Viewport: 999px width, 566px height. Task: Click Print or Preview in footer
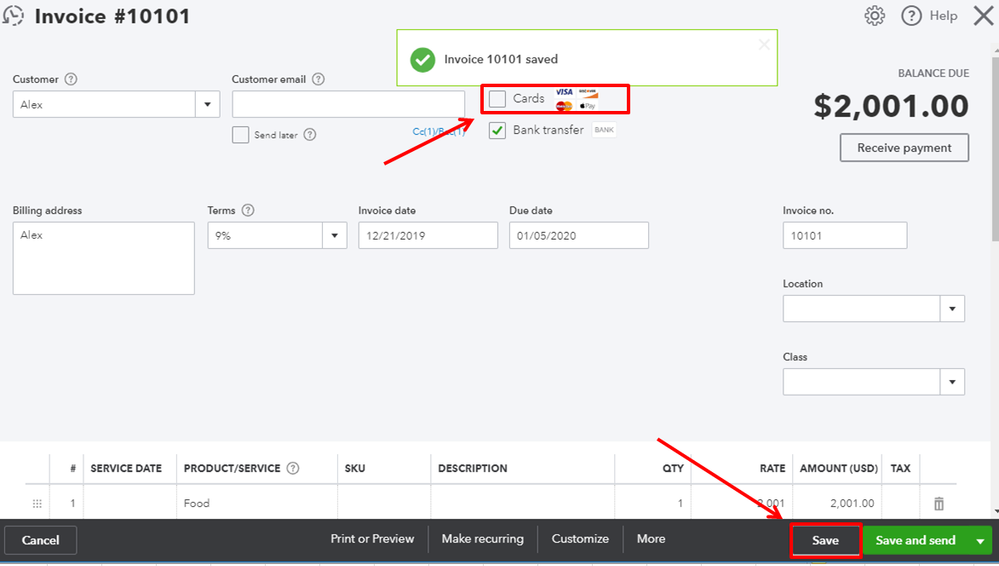(372, 539)
